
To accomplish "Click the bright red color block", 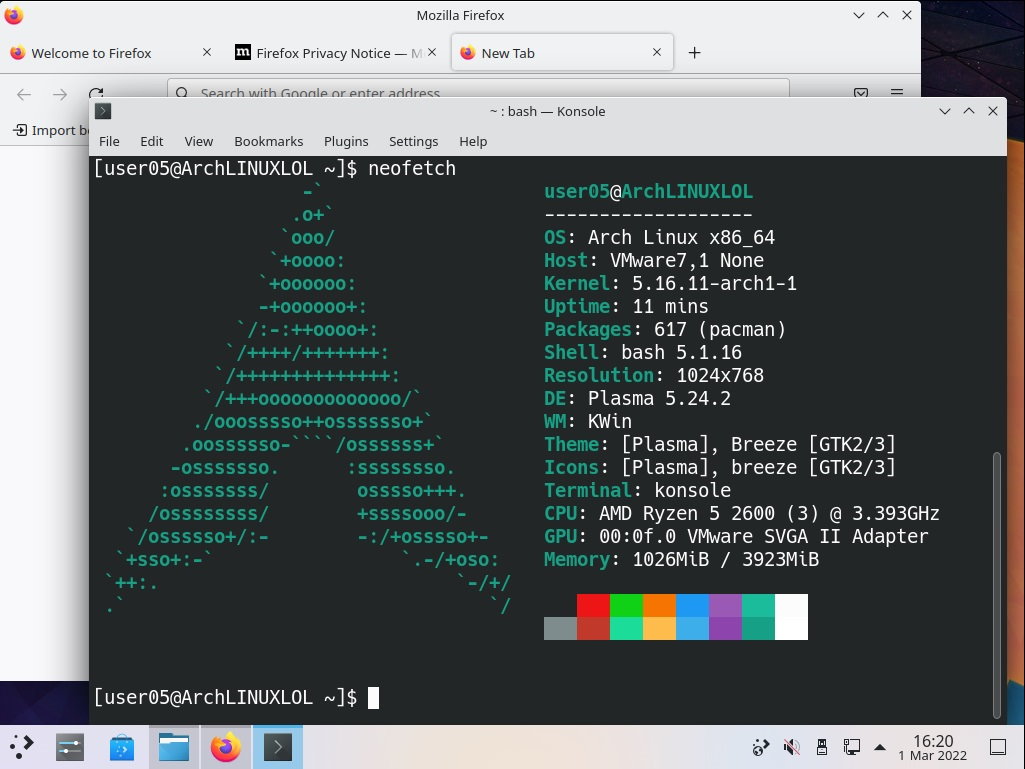I will pyautogui.click(x=593, y=606).
